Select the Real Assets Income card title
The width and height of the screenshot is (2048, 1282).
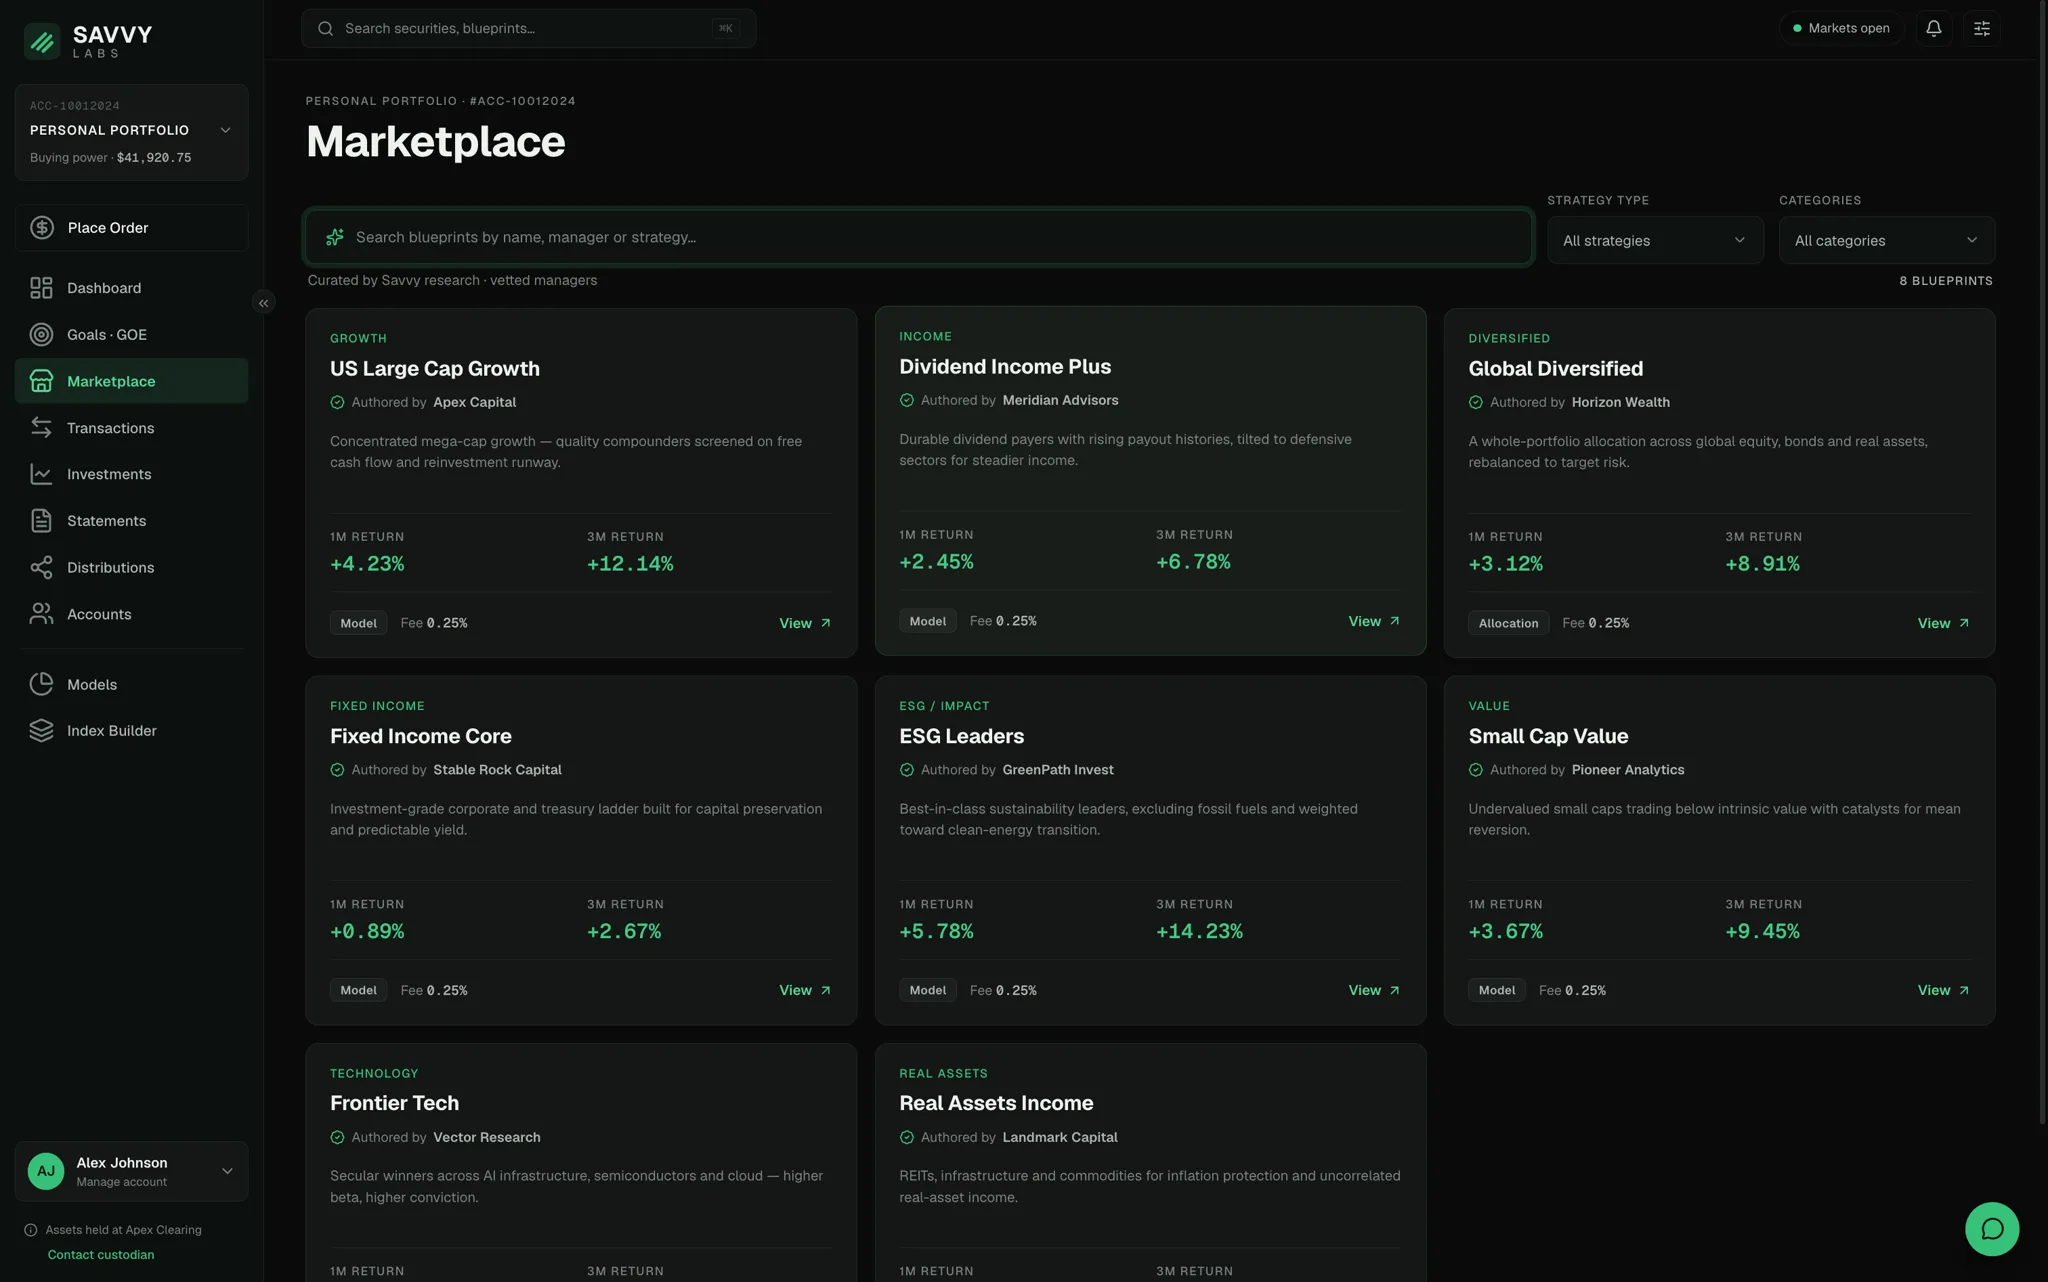[996, 1103]
